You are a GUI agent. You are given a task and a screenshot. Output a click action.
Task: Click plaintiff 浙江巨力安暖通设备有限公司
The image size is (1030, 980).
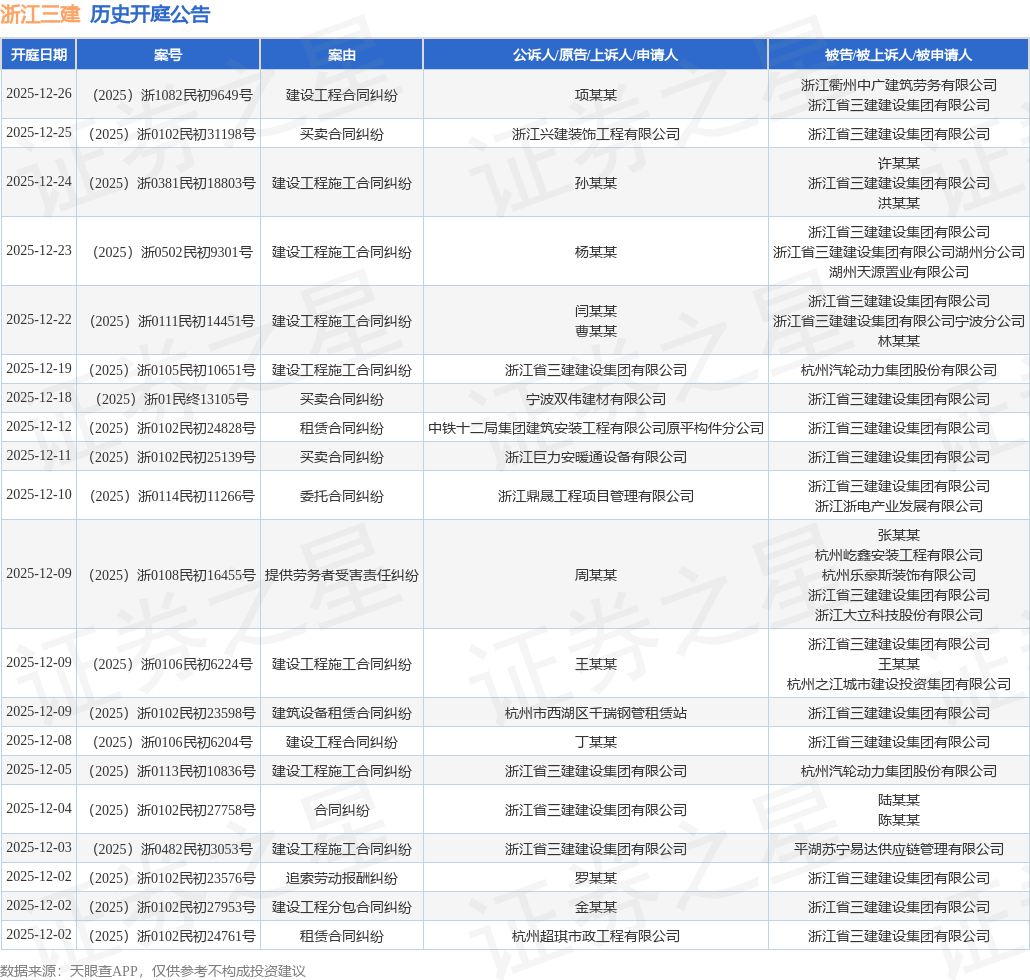click(596, 457)
